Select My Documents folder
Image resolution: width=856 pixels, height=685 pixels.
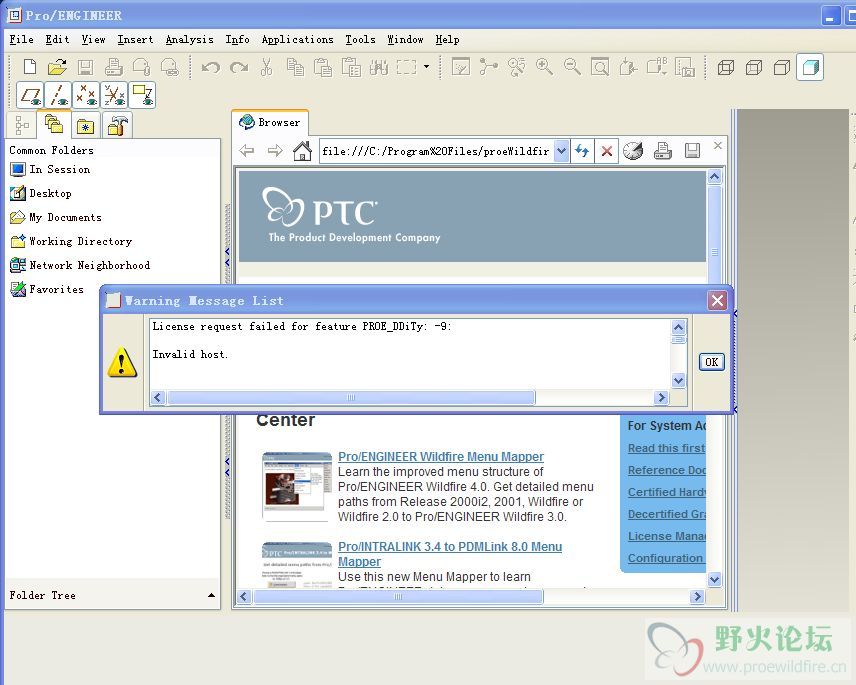[x=56, y=217]
